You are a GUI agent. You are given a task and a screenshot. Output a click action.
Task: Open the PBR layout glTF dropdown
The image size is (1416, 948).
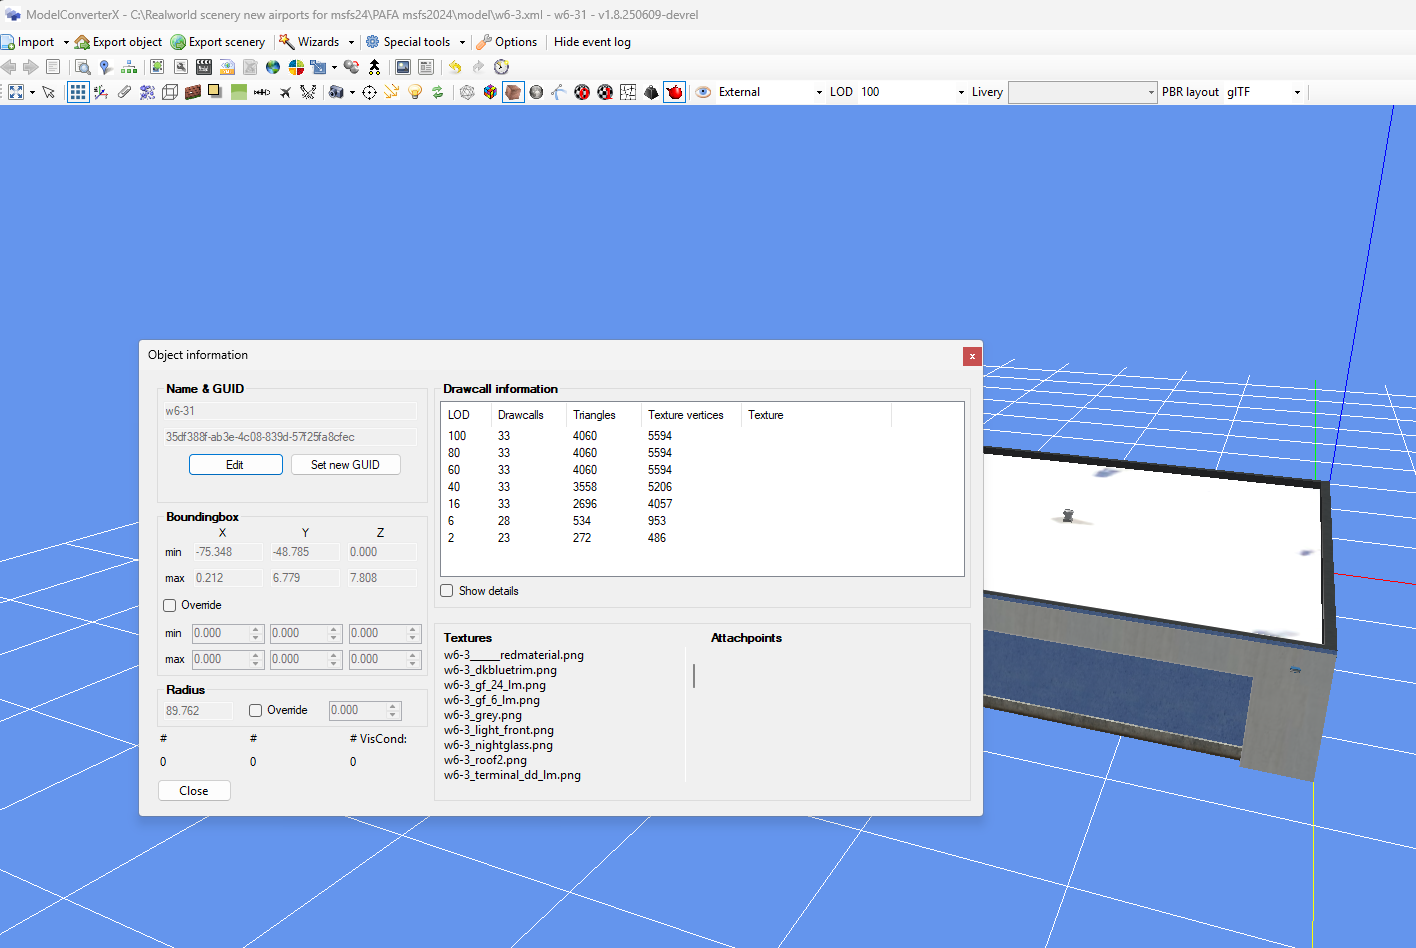pos(1297,91)
